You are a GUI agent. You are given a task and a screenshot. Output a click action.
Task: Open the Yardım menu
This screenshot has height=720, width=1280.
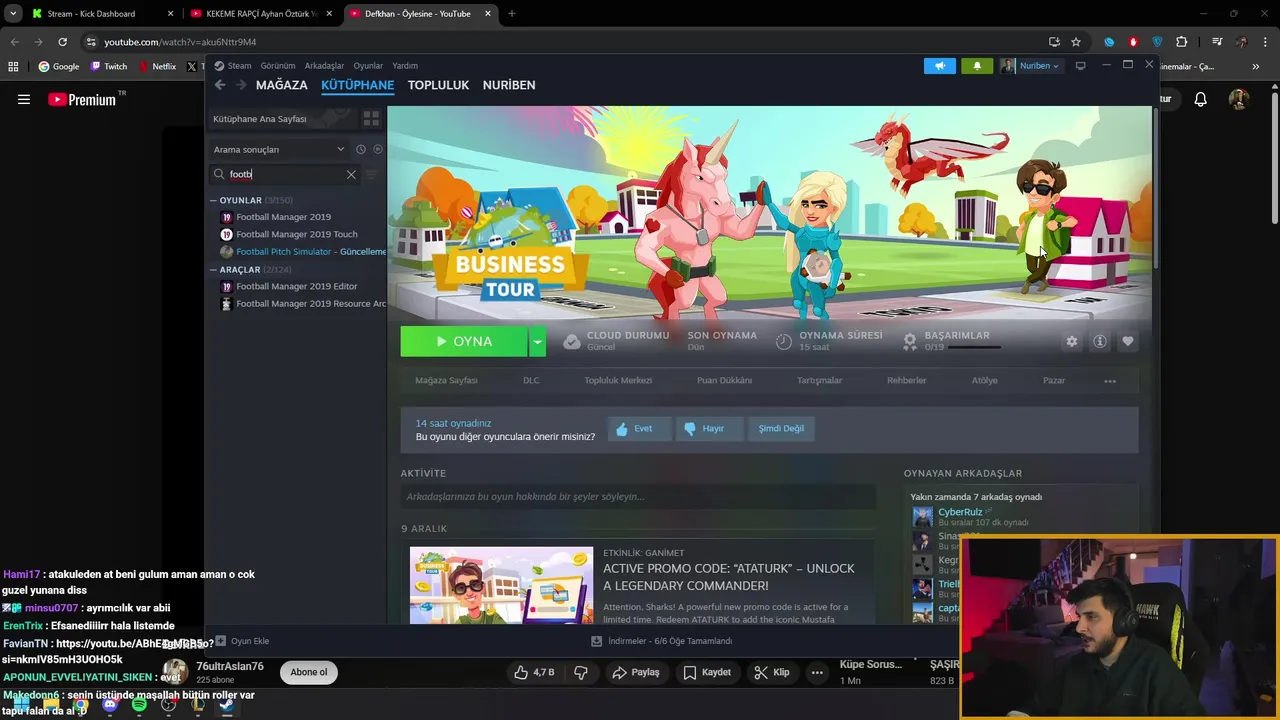point(405,66)
